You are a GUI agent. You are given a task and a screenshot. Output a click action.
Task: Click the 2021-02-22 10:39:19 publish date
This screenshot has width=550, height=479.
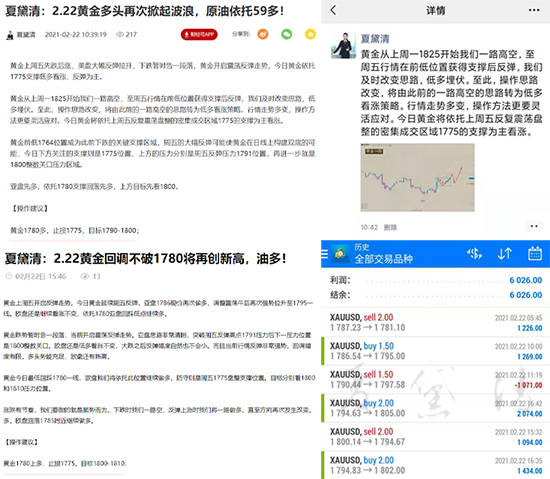[x=75, y=34]
